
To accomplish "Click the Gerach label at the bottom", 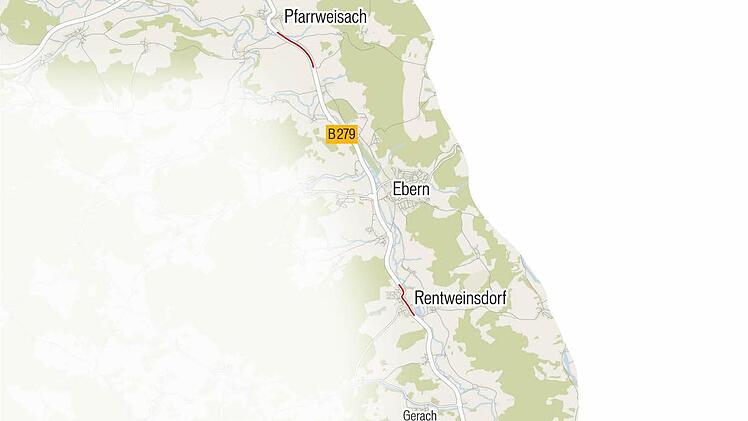I will (x=419, y=415).
